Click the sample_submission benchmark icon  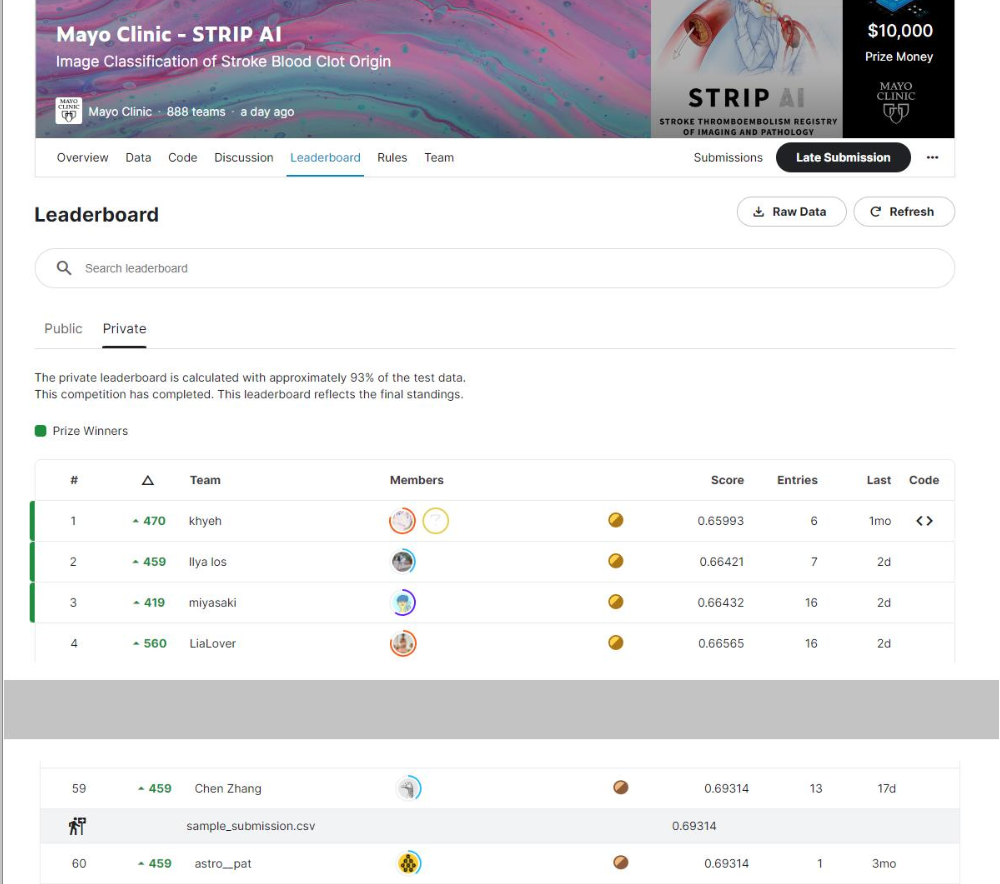point(77,826)
